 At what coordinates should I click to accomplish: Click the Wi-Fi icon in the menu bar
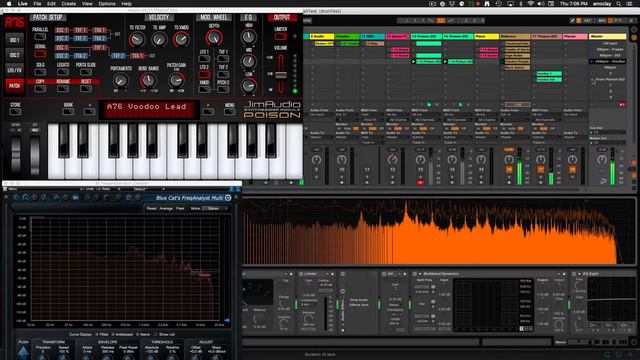point(531,4)
